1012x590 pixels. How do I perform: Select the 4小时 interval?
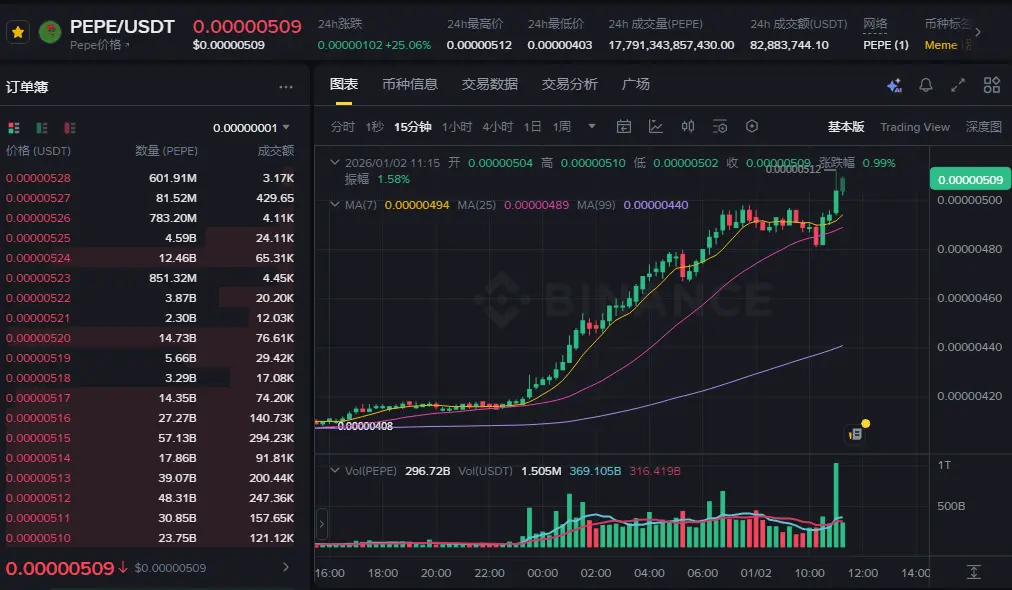pyautogui.click(x=497, y=127)
